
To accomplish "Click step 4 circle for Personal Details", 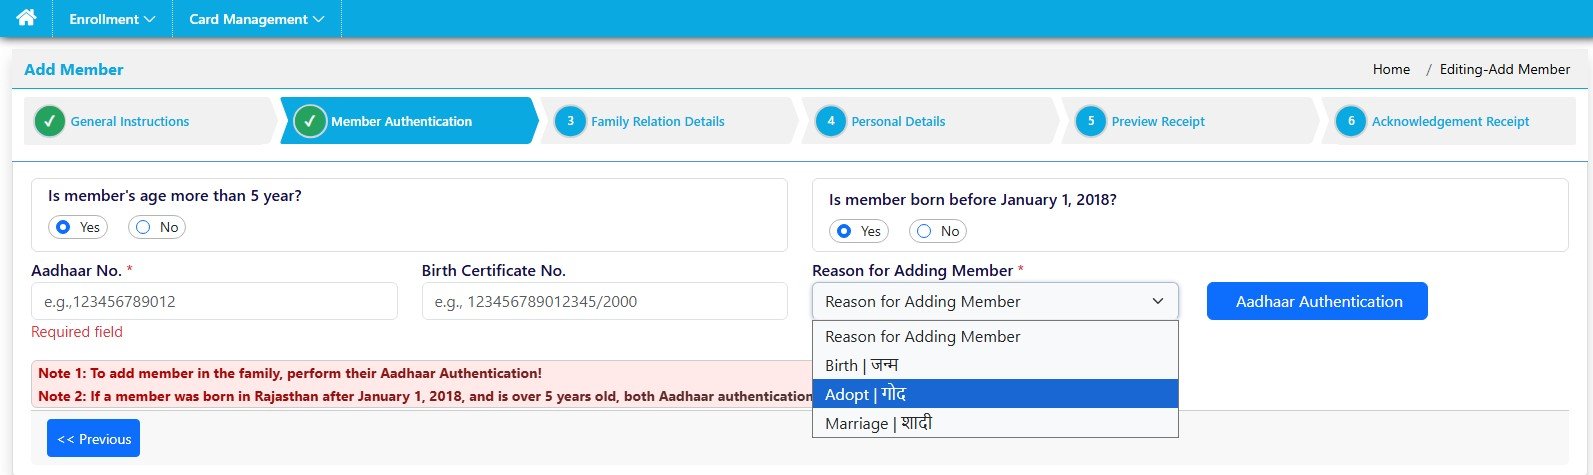I will point(830,121).
